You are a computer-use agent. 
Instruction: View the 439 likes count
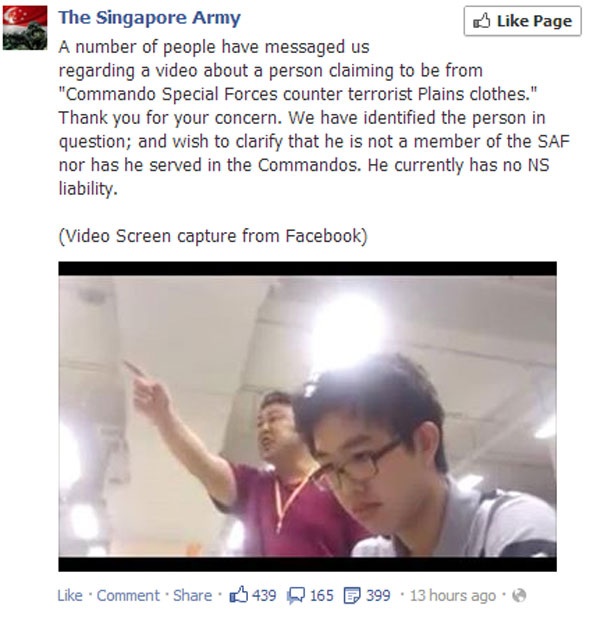tap(264, 595)
